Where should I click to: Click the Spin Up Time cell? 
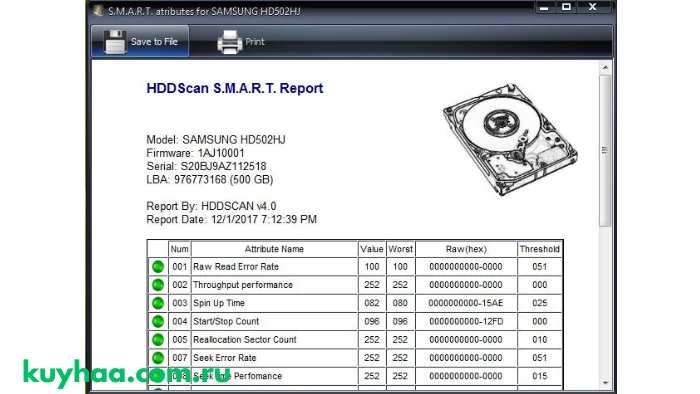[x=274, y=303]
